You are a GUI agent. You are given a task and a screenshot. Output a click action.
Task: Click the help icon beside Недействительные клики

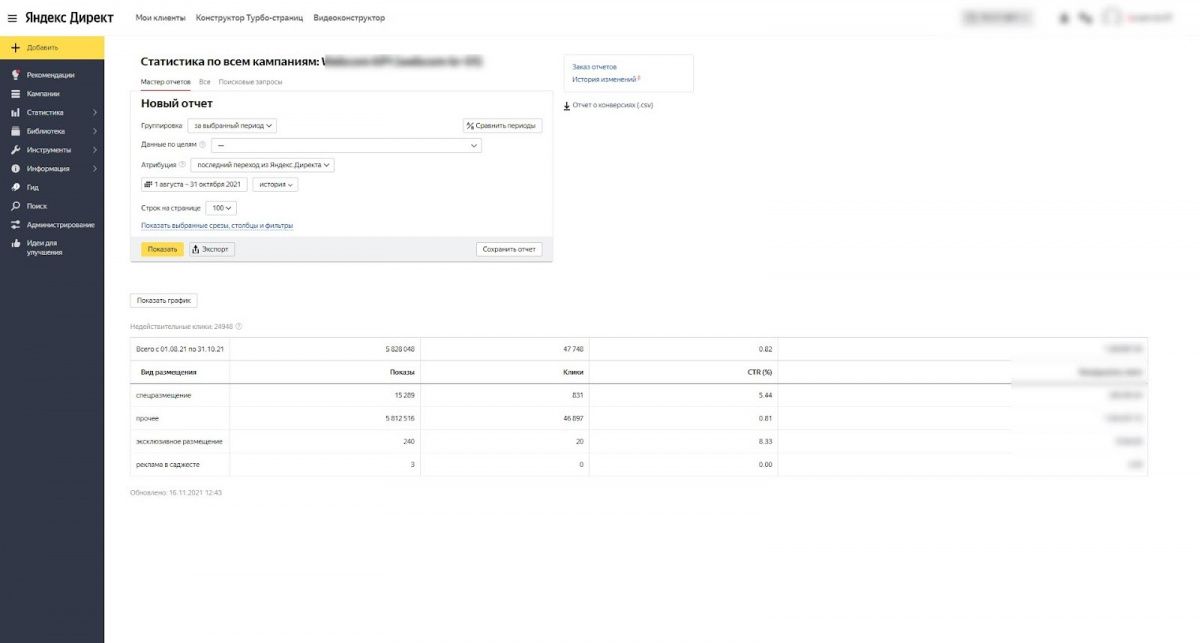239,326
